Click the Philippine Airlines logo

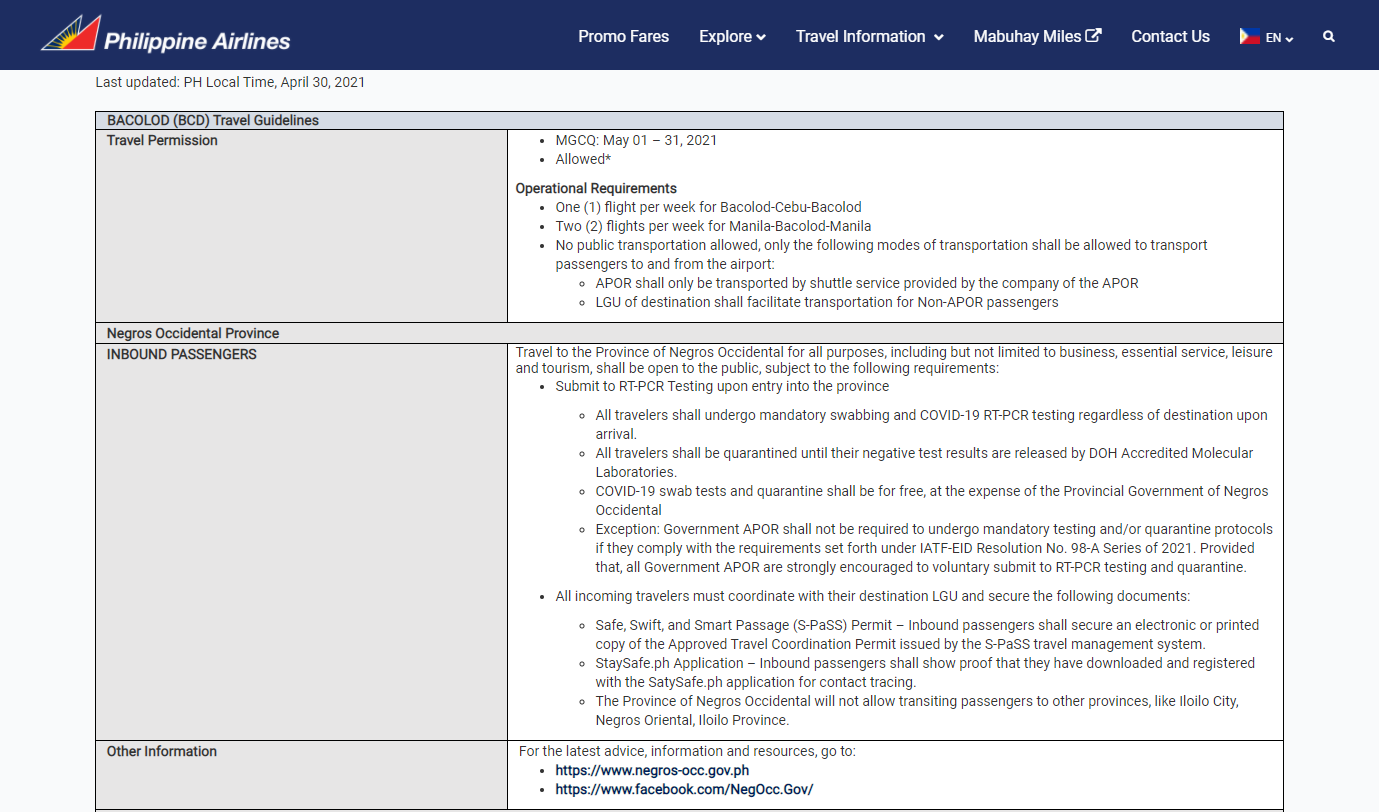tap(166, 35)
